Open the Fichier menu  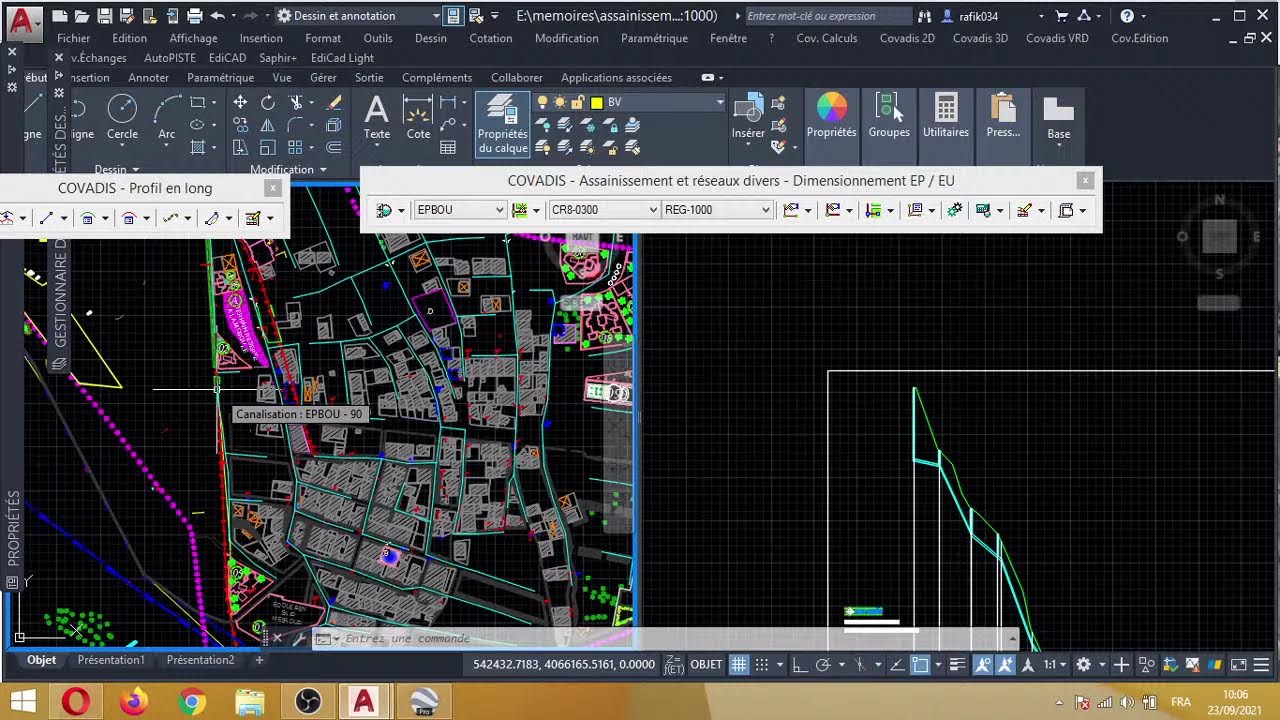[74, 38]
